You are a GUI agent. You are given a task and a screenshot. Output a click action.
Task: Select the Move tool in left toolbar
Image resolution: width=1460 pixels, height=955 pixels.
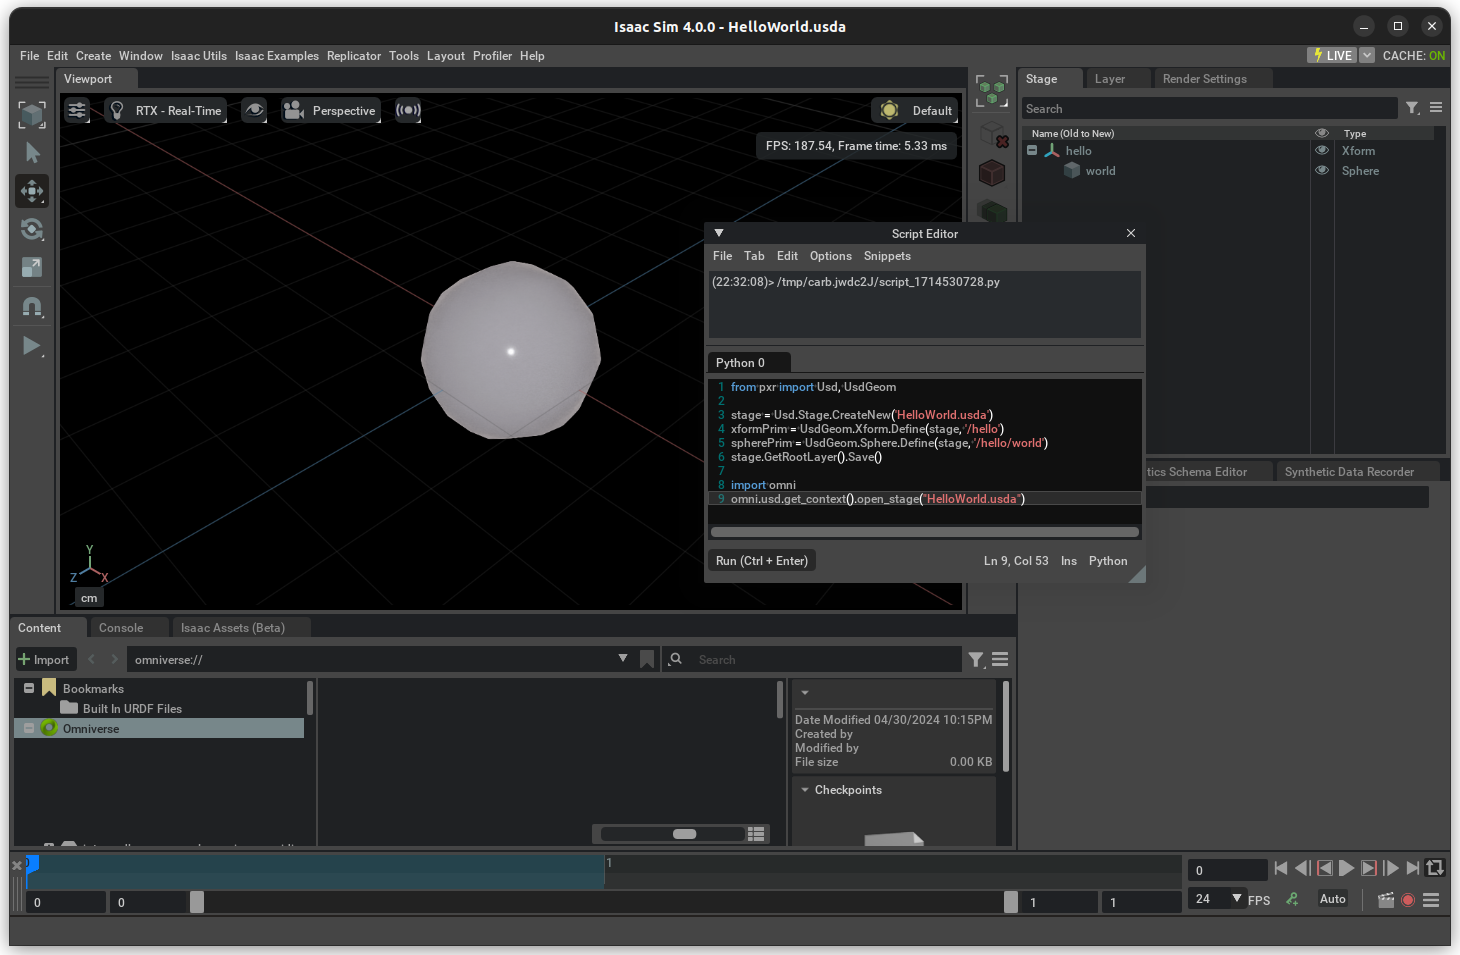click(x=32, y=191)
